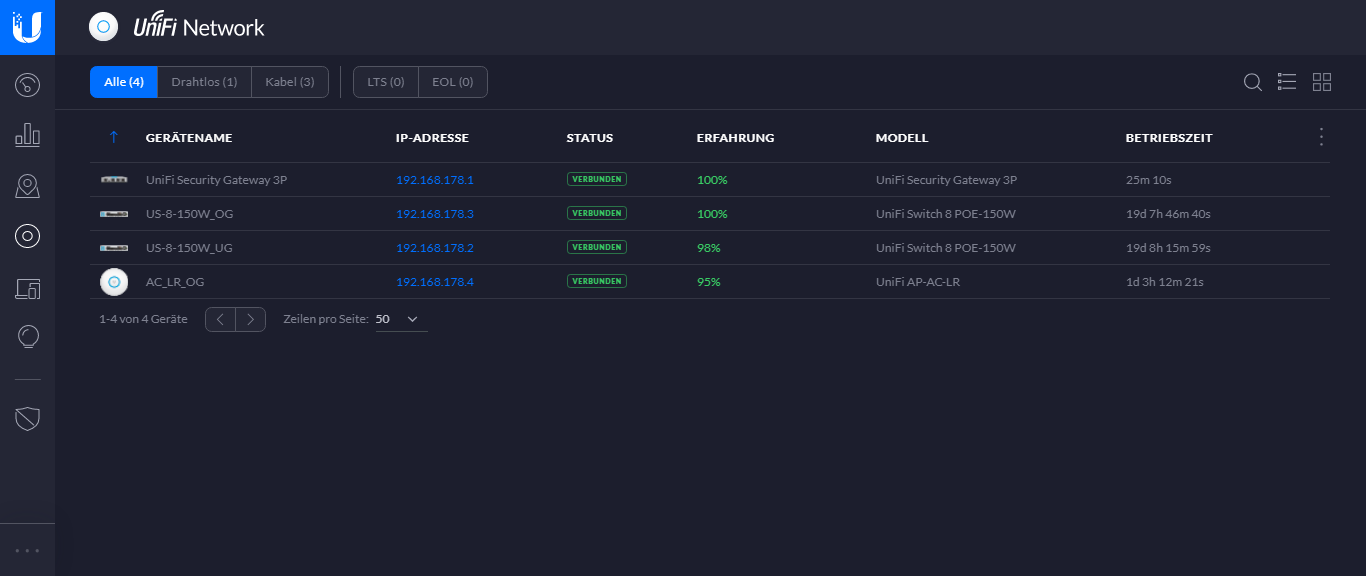Screen dimensions: 1366x576
Task: Select the LTS (0) filter tab
Action: [386, 82]
